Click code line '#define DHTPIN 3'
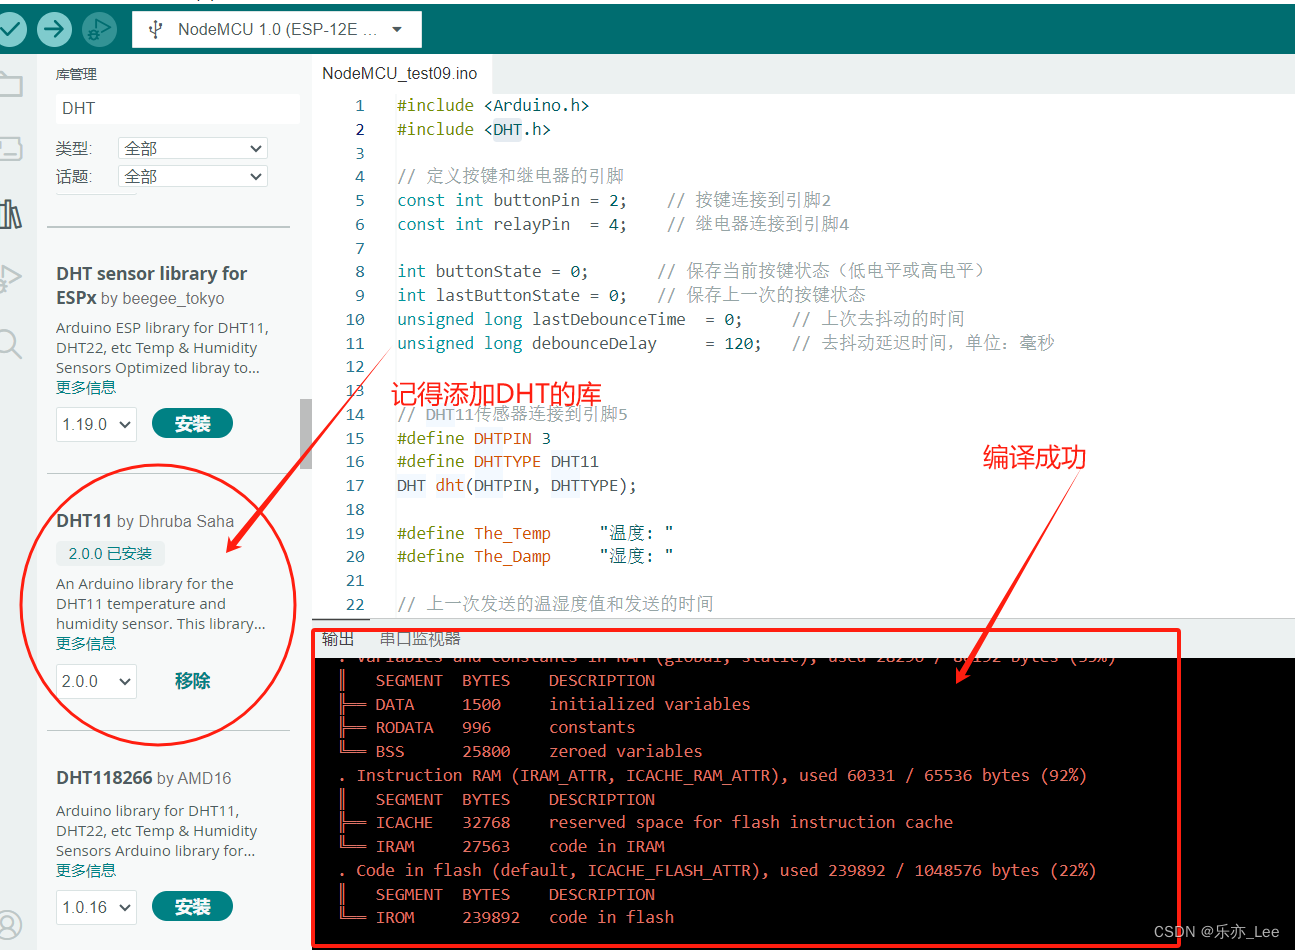The image size is (1295, 950). pos(473,438)
